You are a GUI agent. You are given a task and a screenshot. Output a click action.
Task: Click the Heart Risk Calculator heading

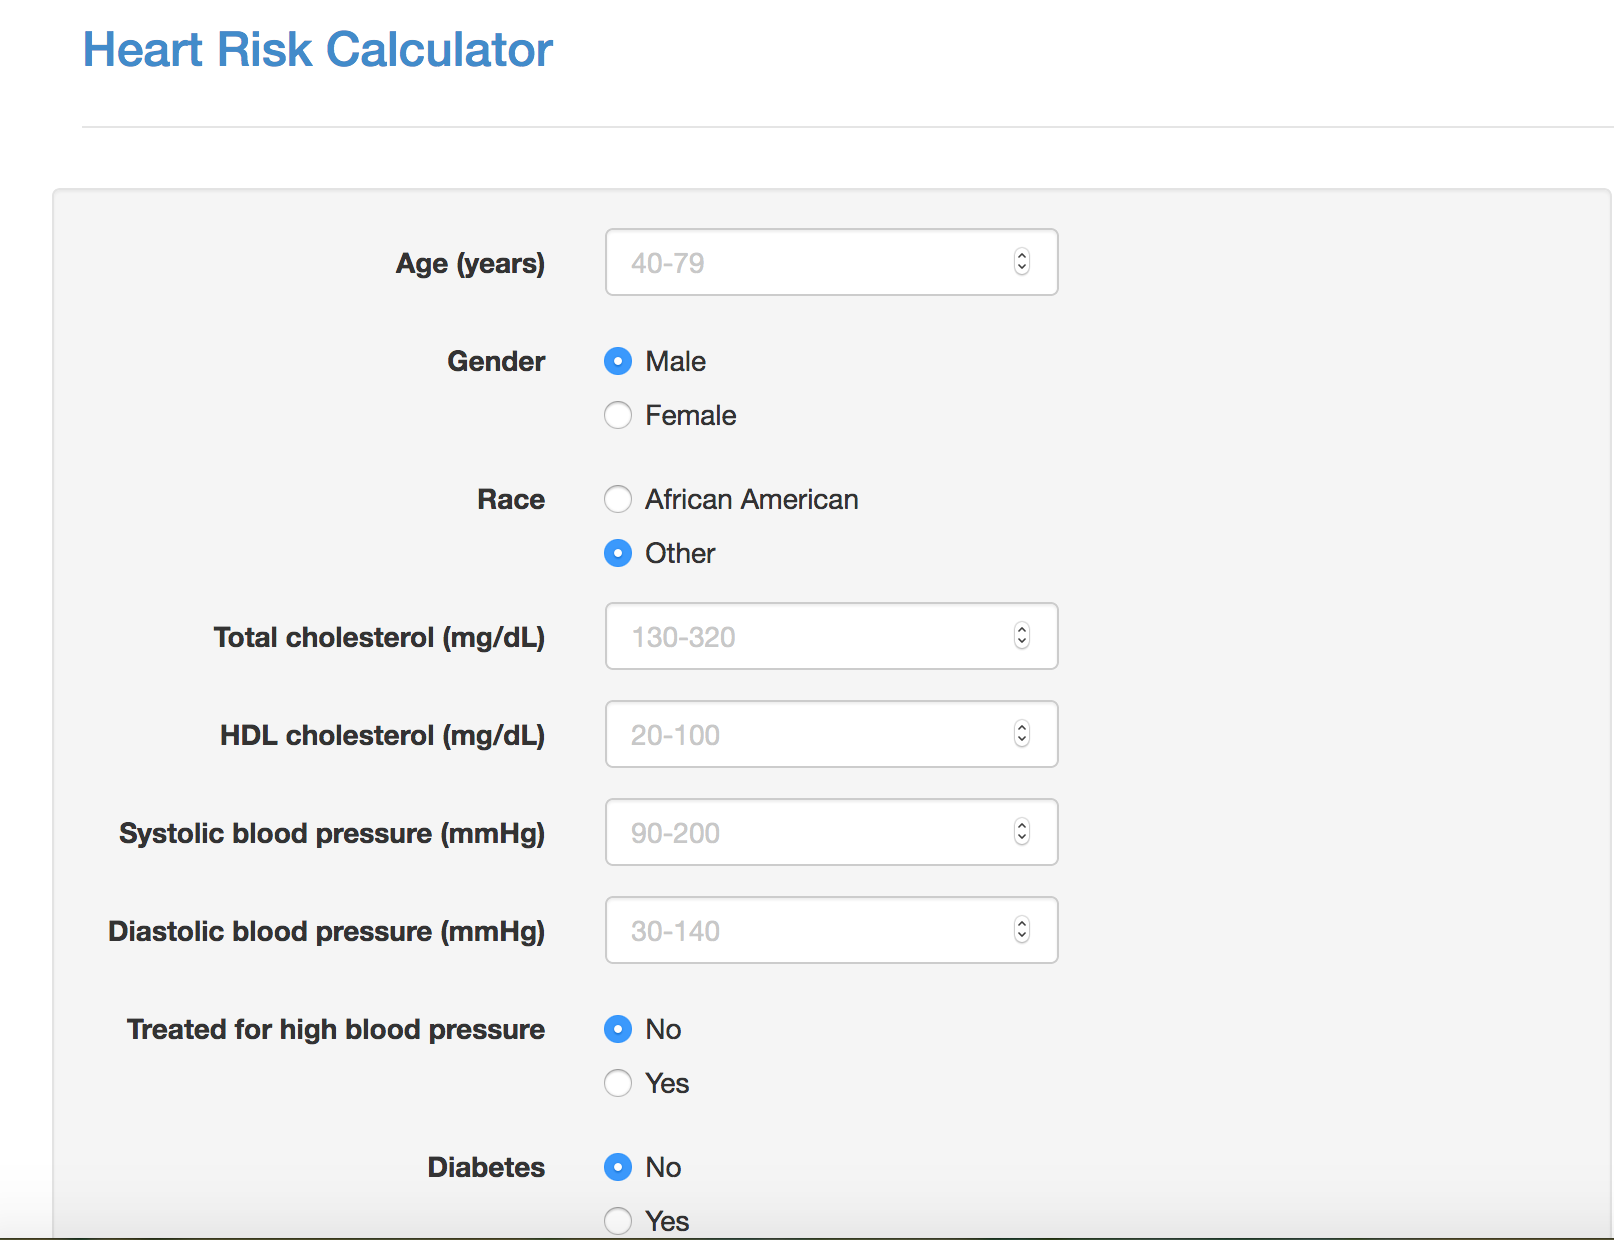(x=318, y=50)
